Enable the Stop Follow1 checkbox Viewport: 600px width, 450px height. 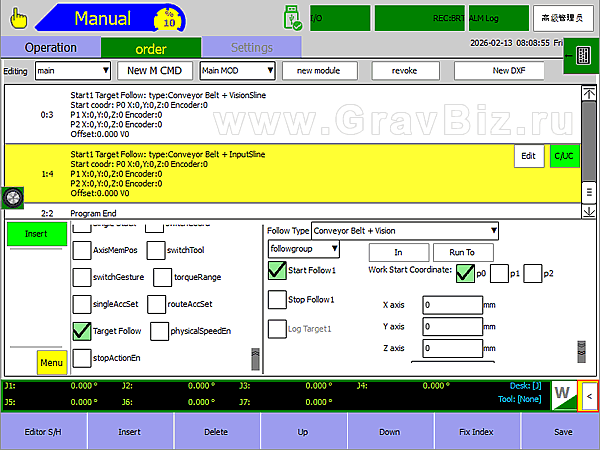click(277, 299)
